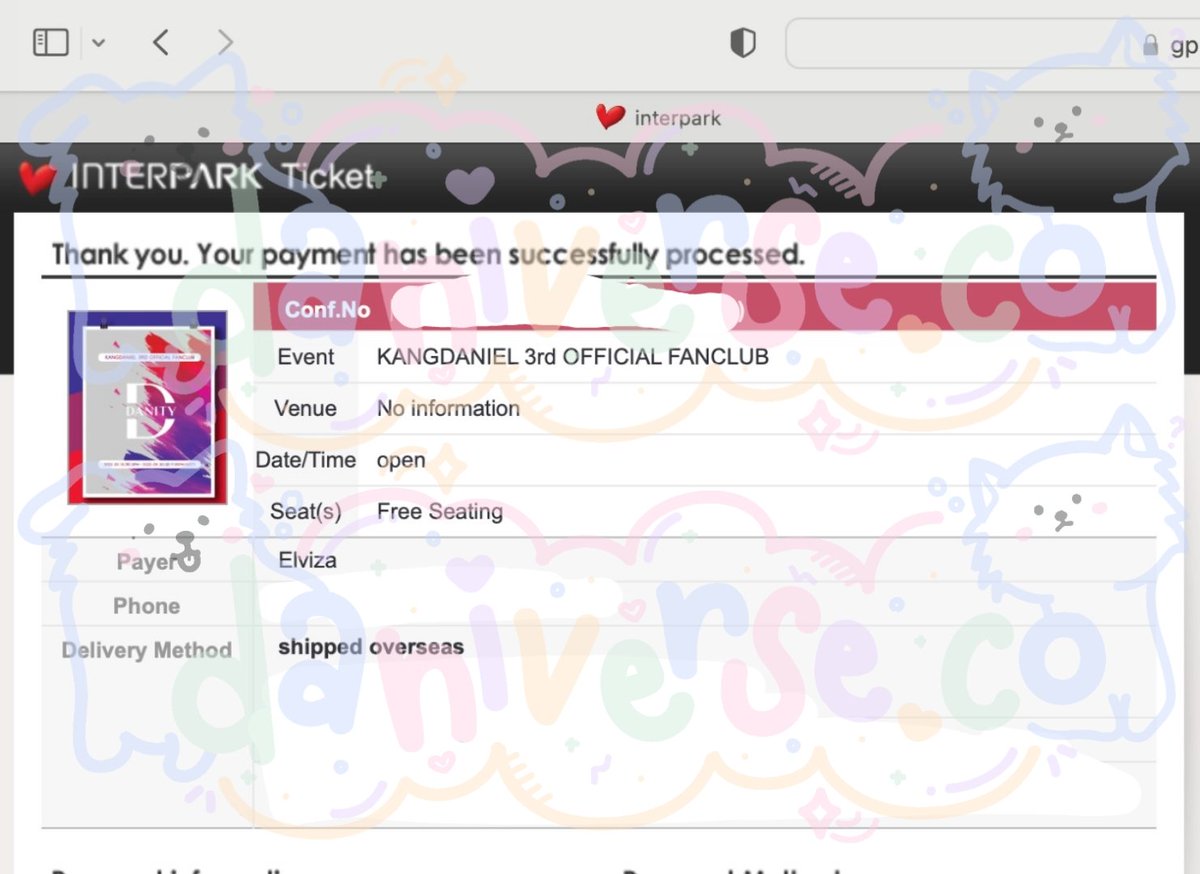Select the Conf.No header label
1200x874 pixels.
pyautogui.click(x=327, y=309)
